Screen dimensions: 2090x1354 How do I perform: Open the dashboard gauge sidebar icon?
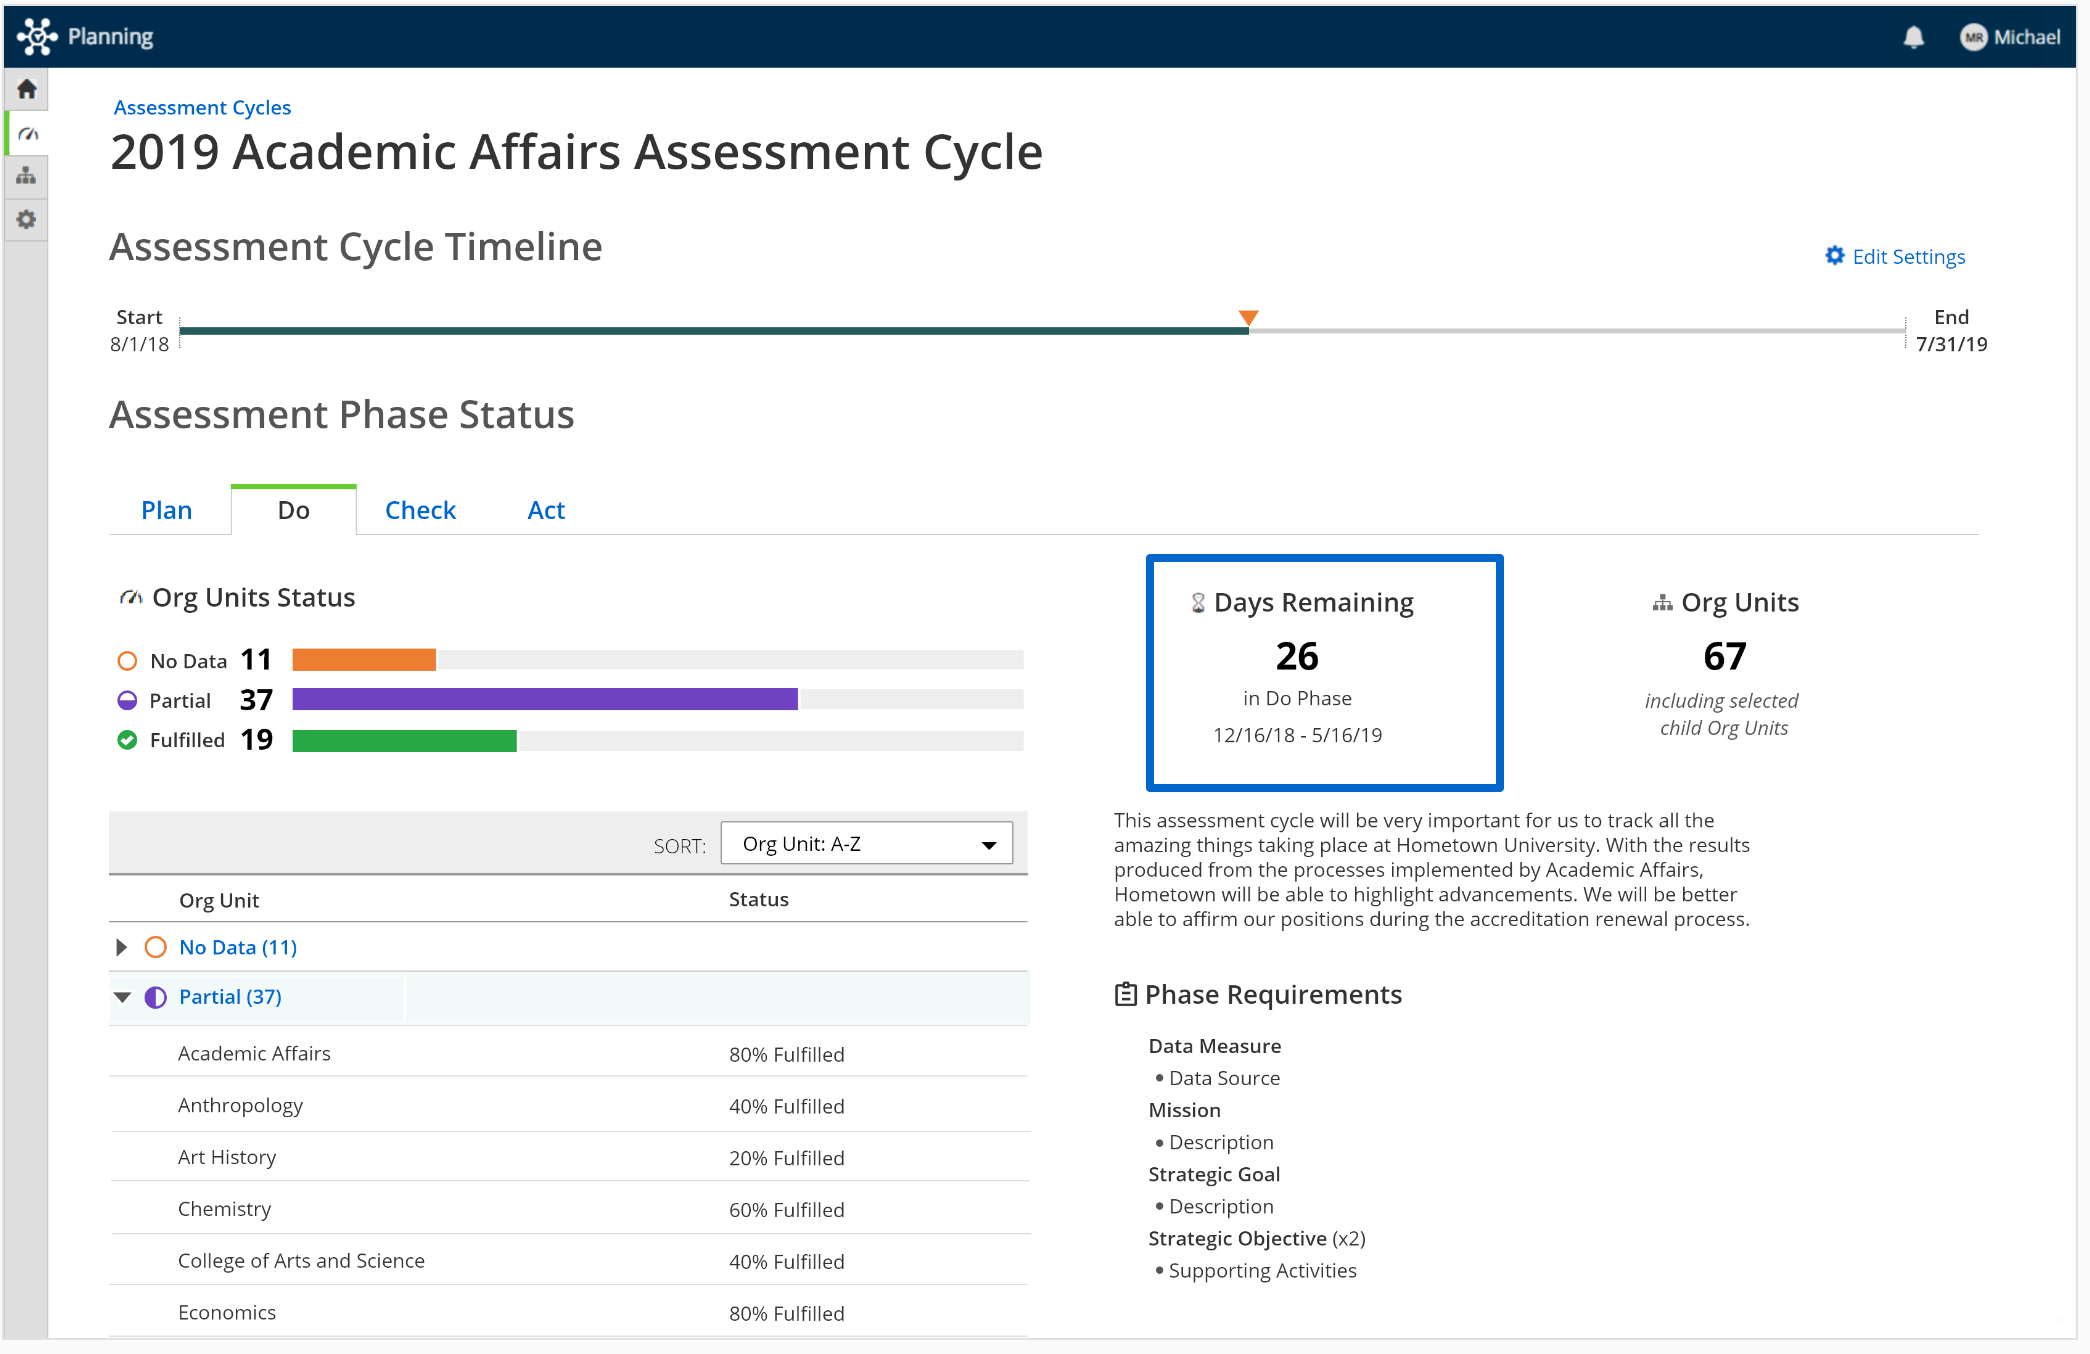click(x=27, y=133)
